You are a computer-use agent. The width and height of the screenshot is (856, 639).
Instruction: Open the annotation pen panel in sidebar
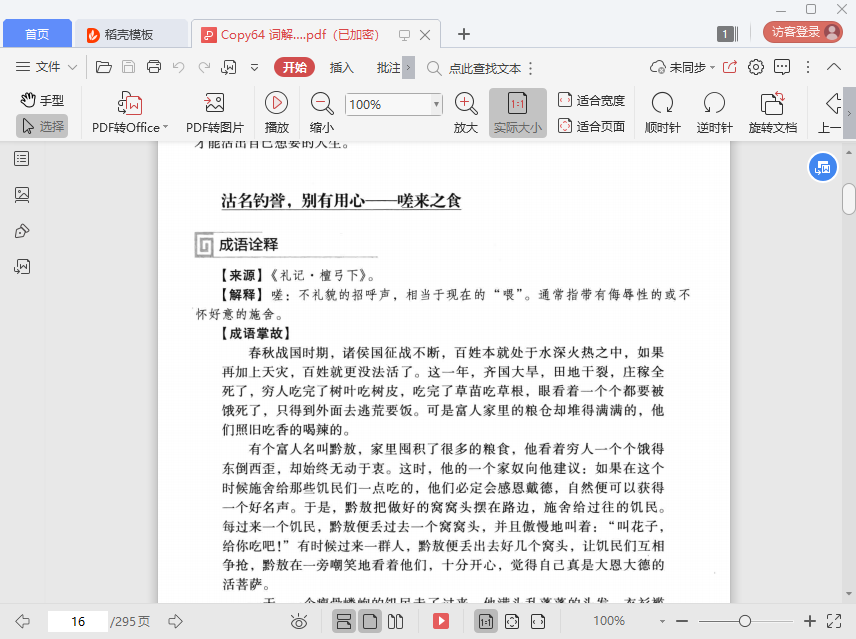22,231
